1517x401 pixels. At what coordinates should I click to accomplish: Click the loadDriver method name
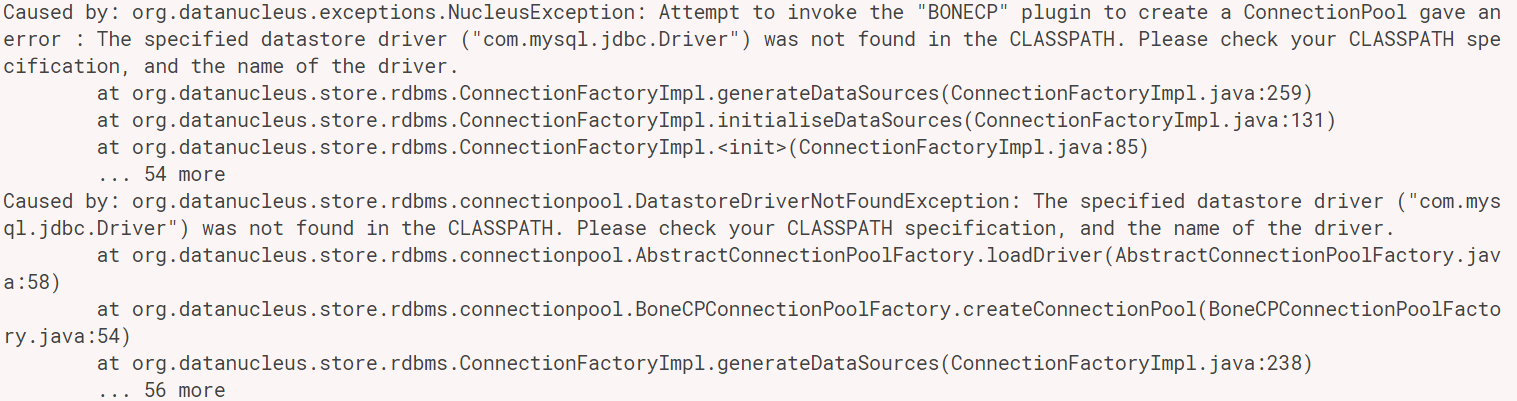1044,255
